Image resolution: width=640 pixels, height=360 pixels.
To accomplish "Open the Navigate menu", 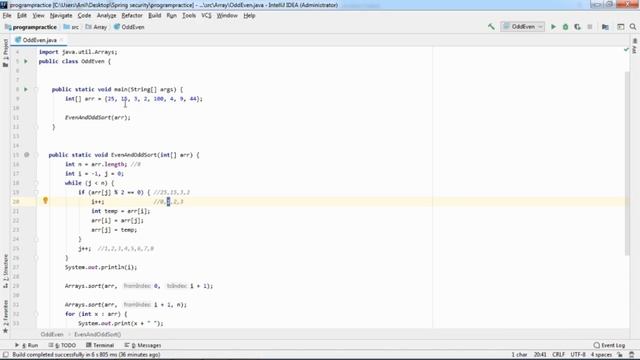I will pos(61,16).
